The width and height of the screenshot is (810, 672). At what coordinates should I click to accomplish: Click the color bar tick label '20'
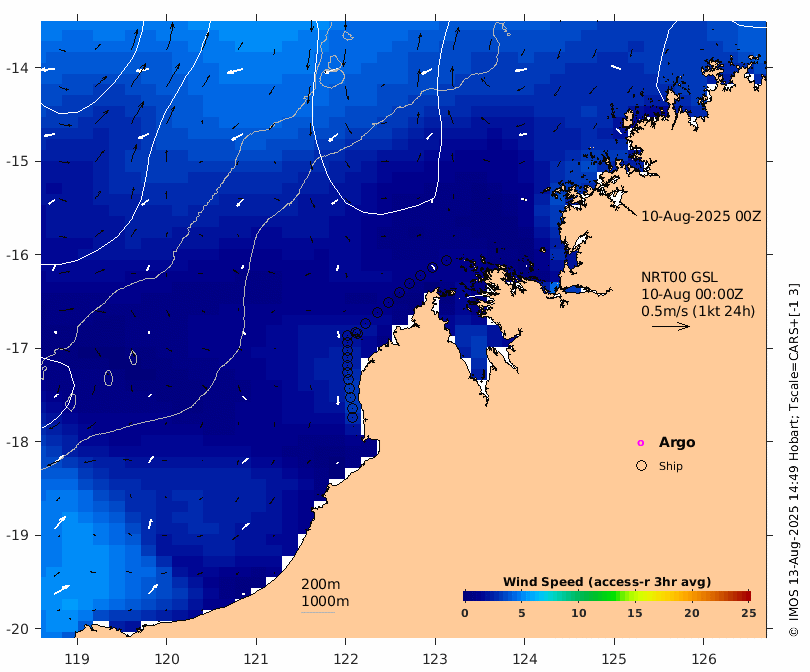click(x=692, y=613)
